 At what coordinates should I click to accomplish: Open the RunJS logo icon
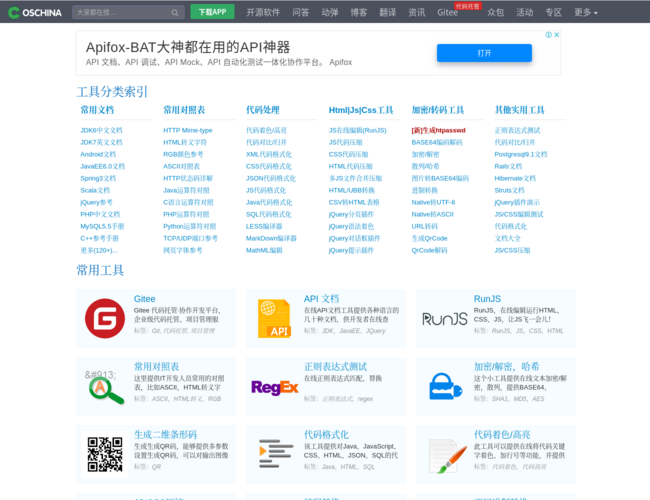444,318
